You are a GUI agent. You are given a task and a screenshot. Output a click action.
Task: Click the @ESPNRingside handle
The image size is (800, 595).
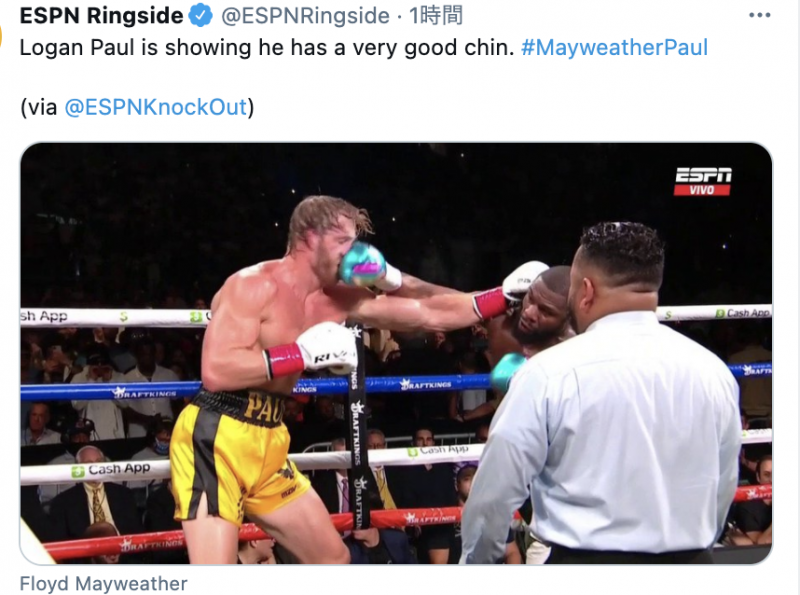point(305,15)
